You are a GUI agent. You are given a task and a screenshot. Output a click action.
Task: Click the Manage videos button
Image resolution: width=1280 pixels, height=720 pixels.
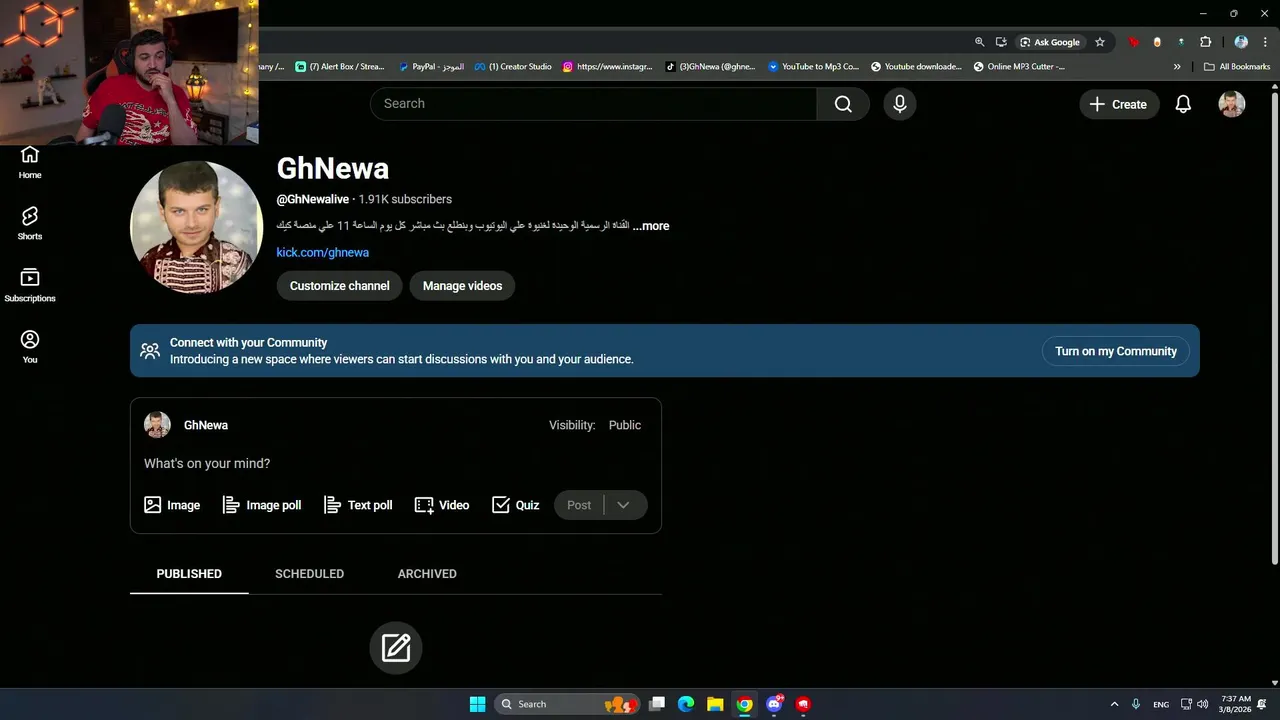coord(462,286)
